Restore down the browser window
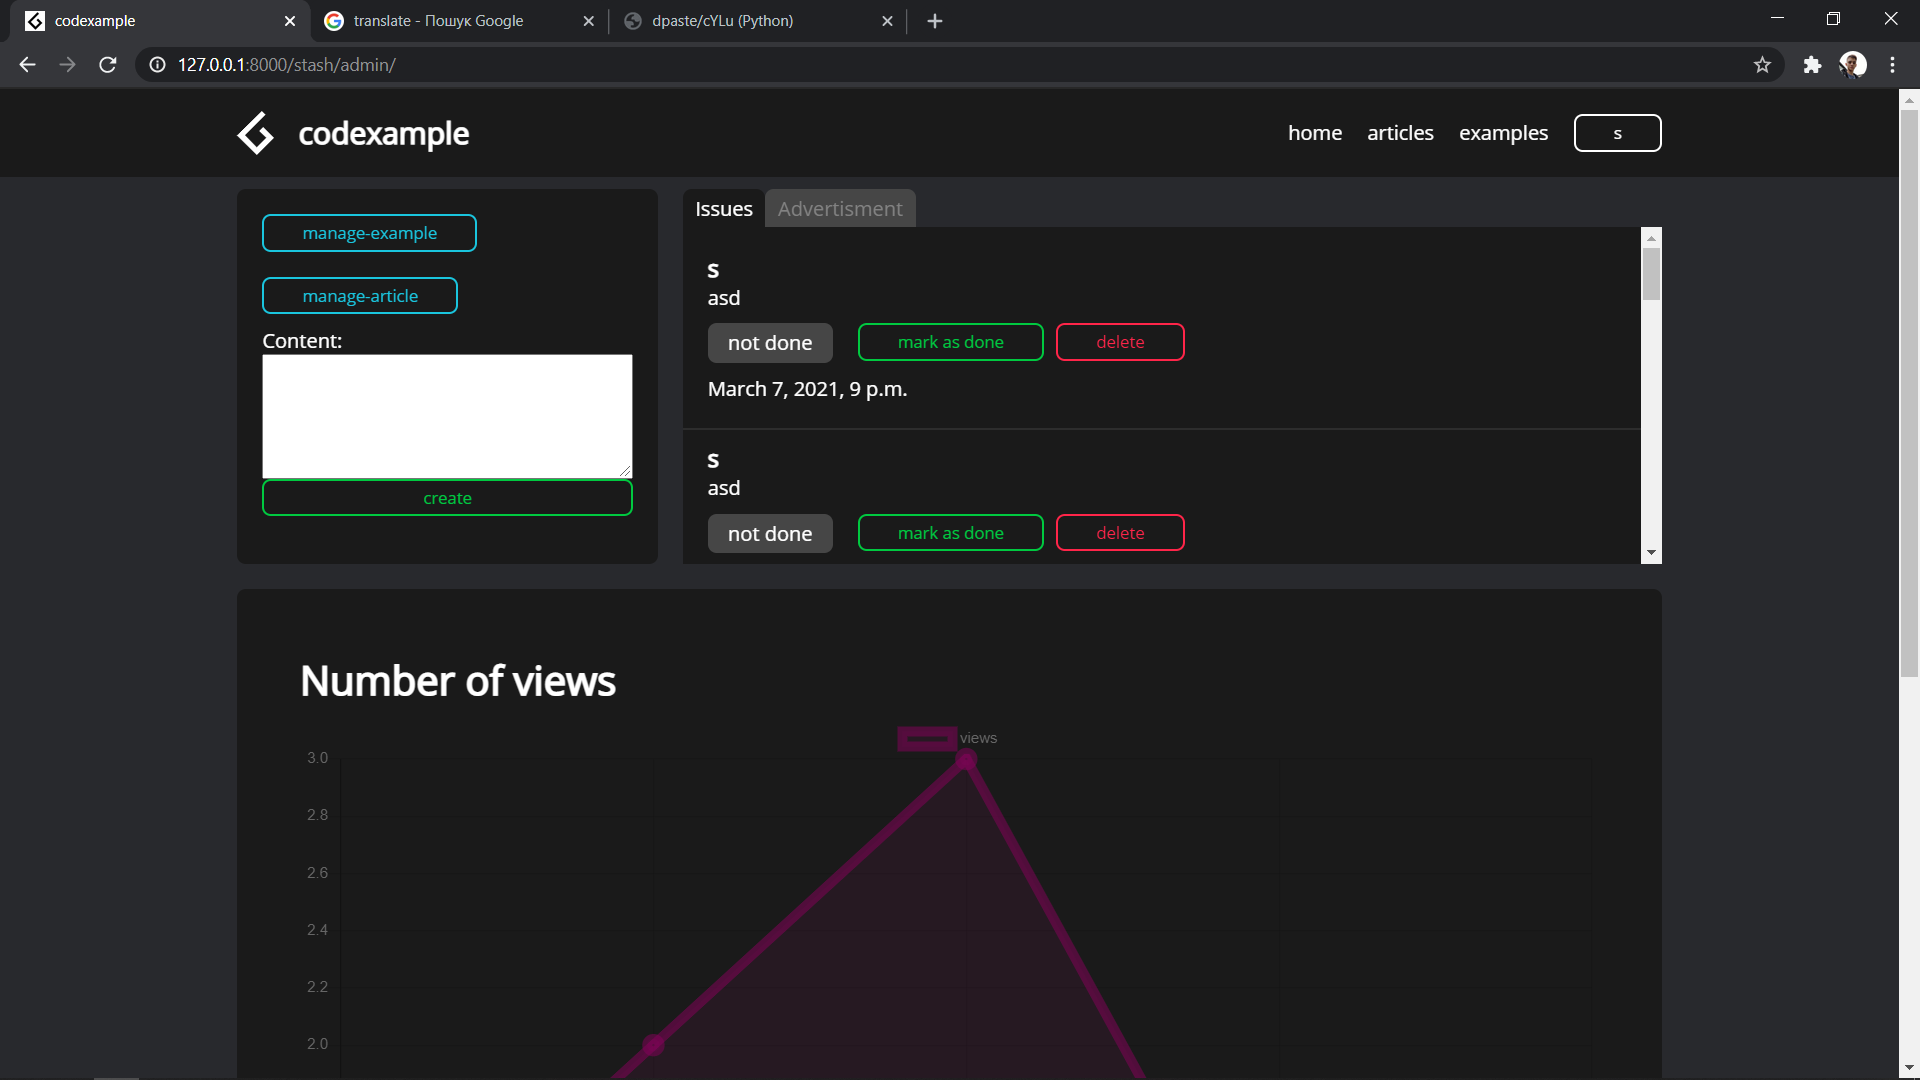 1833,19
